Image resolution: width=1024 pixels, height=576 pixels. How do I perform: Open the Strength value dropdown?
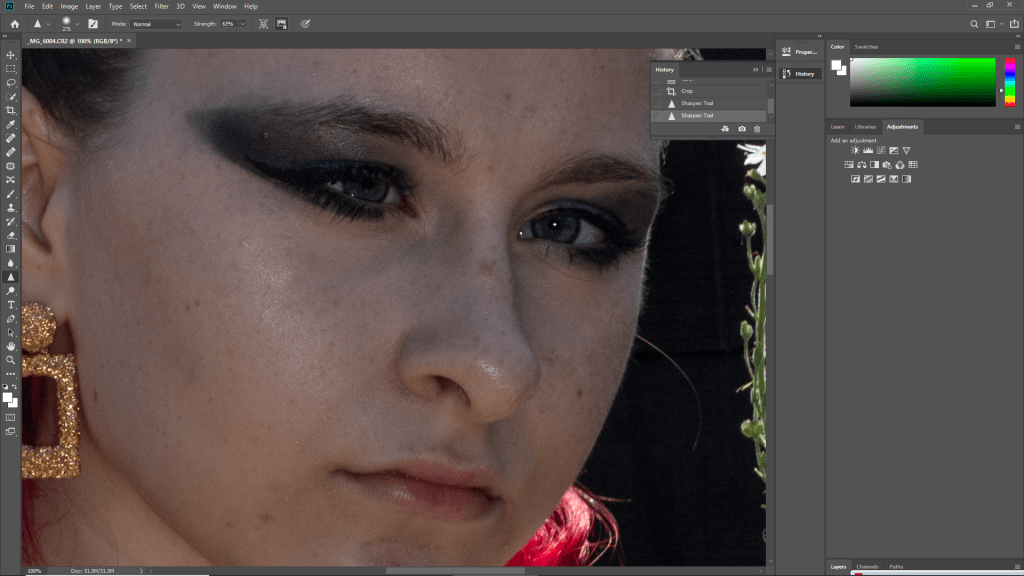coord(242,23)
